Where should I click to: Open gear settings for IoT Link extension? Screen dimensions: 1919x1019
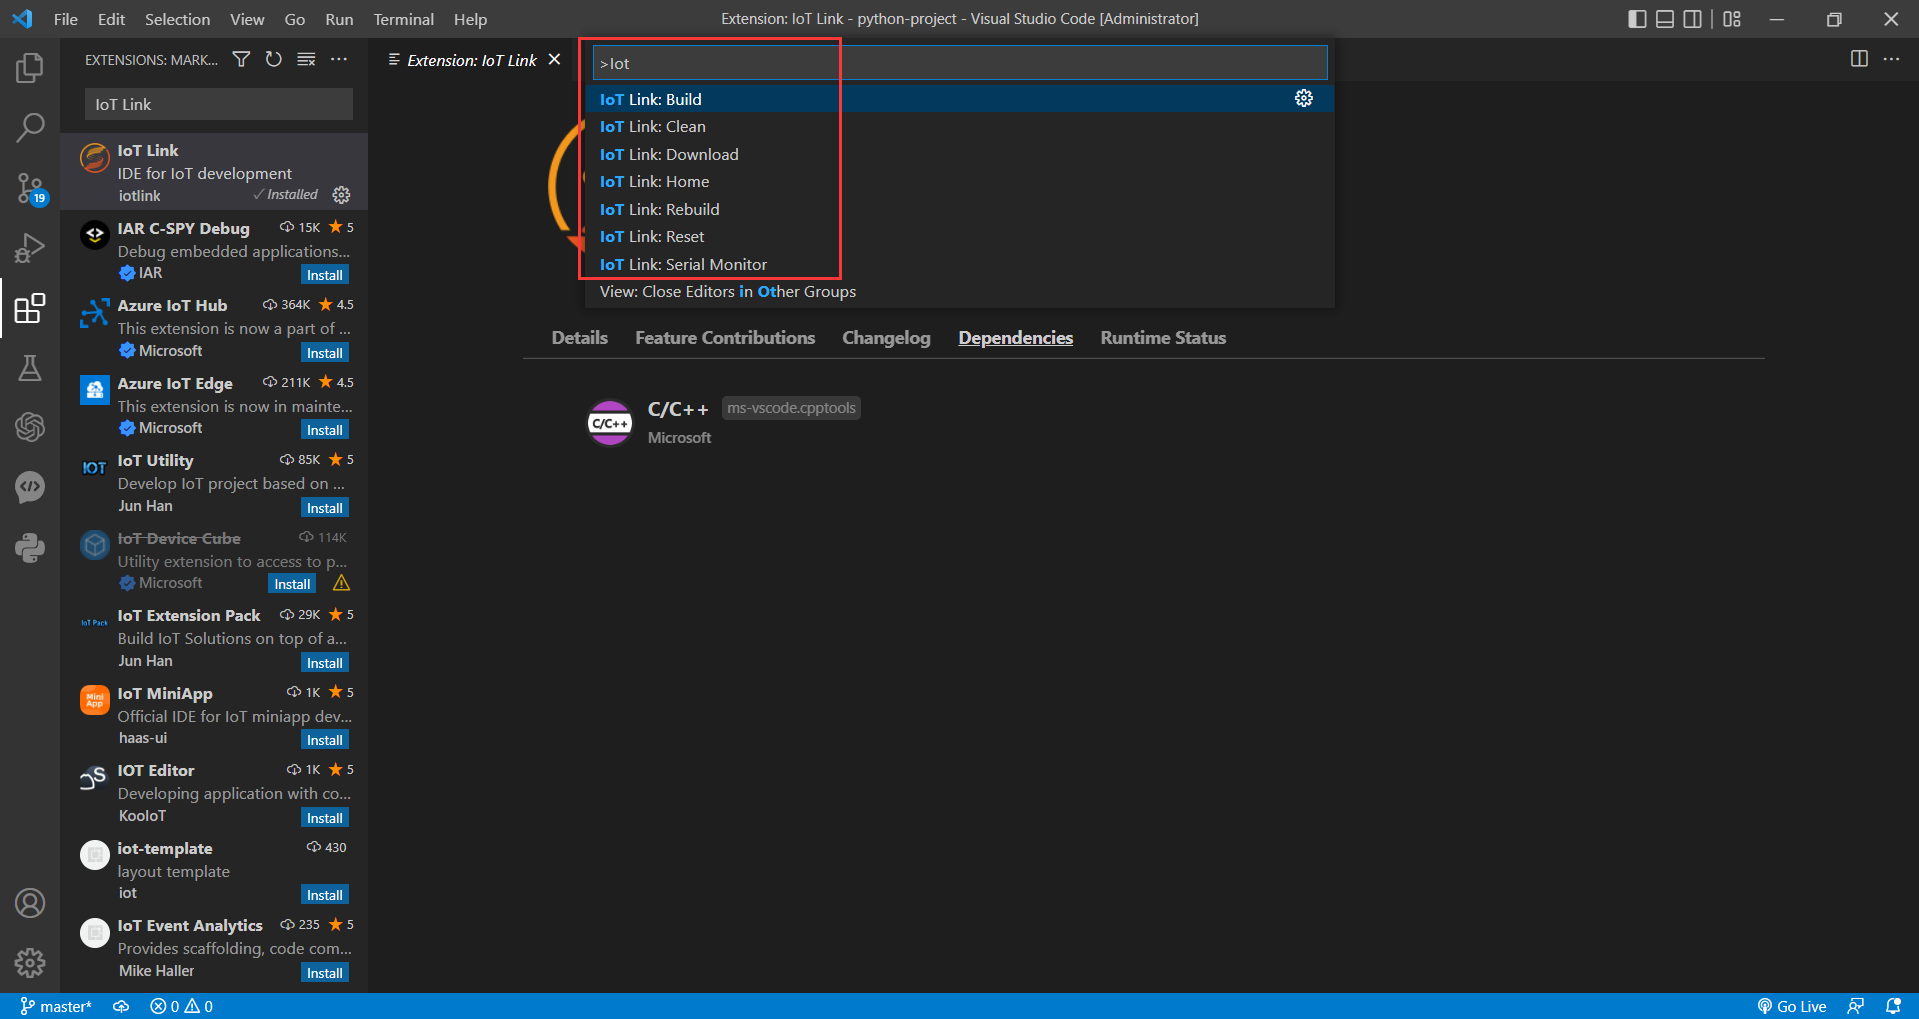pyautogui.click(x=341, y=195)
